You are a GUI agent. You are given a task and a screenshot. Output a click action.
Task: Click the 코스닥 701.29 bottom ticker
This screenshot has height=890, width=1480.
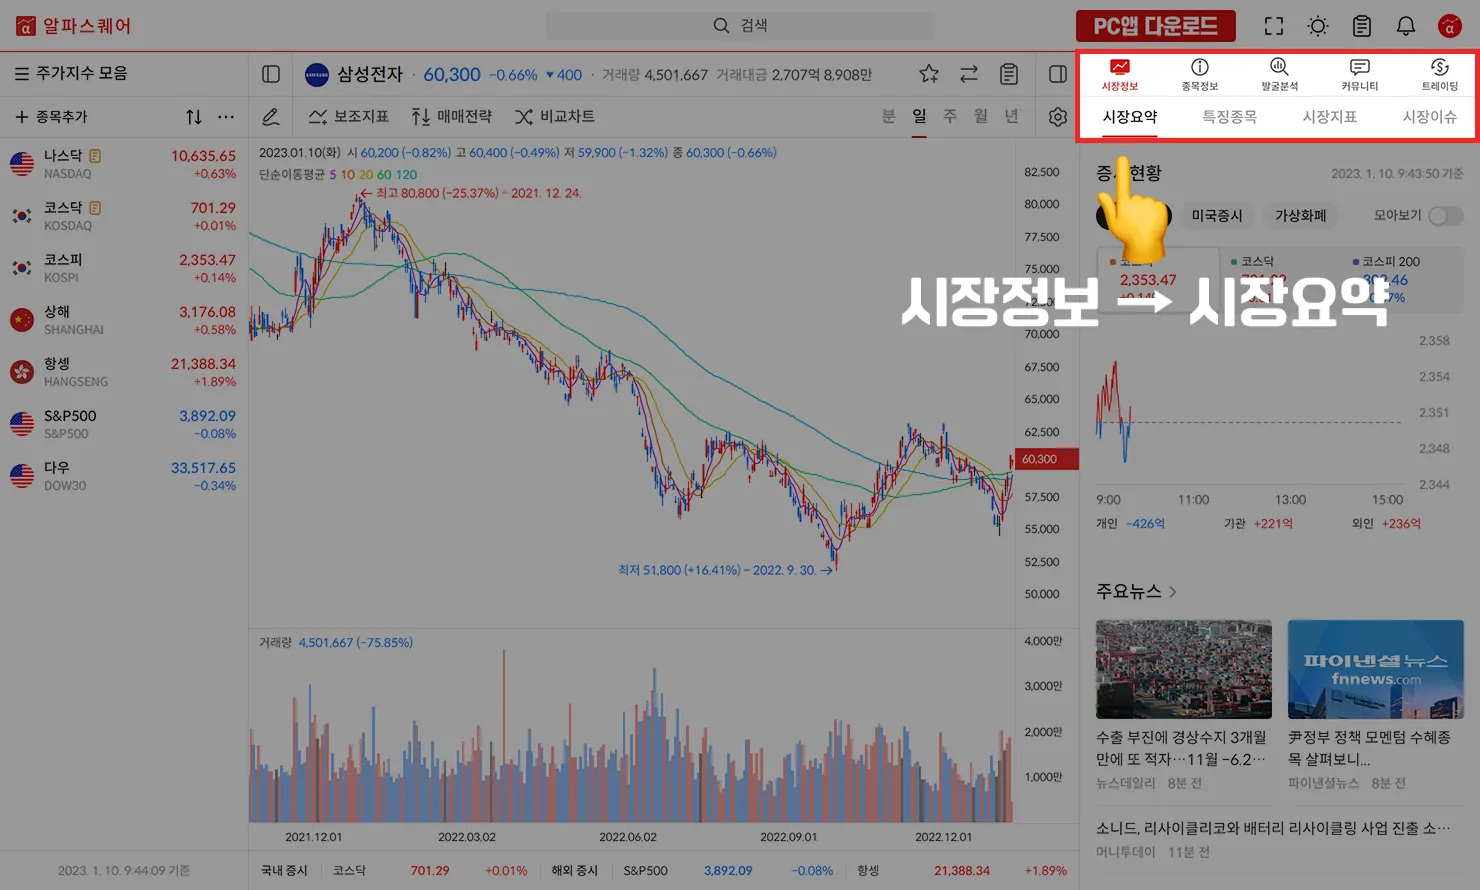[x=430, y=871]
